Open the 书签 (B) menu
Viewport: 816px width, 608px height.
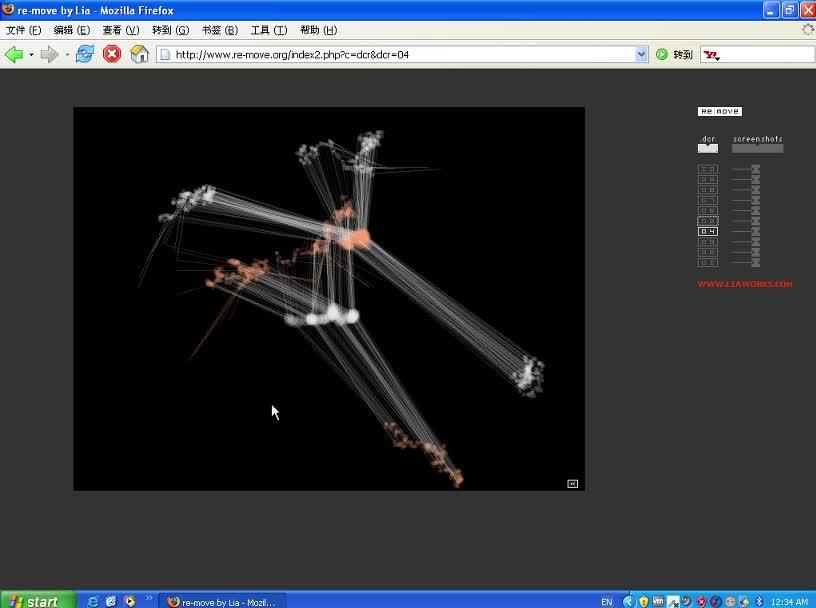(x=220, y=30)
